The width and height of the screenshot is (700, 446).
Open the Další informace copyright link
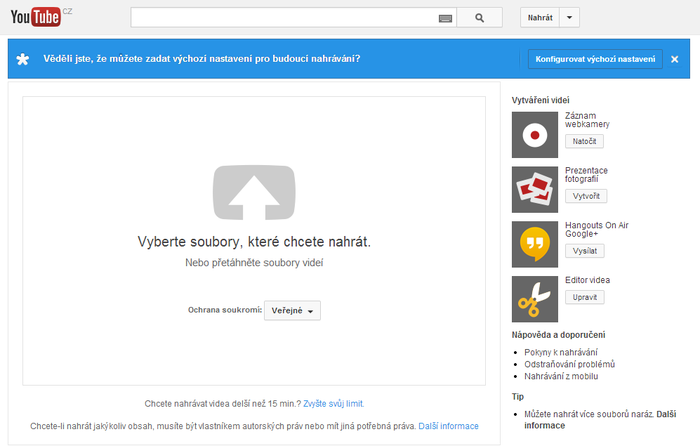click(448, 426)
